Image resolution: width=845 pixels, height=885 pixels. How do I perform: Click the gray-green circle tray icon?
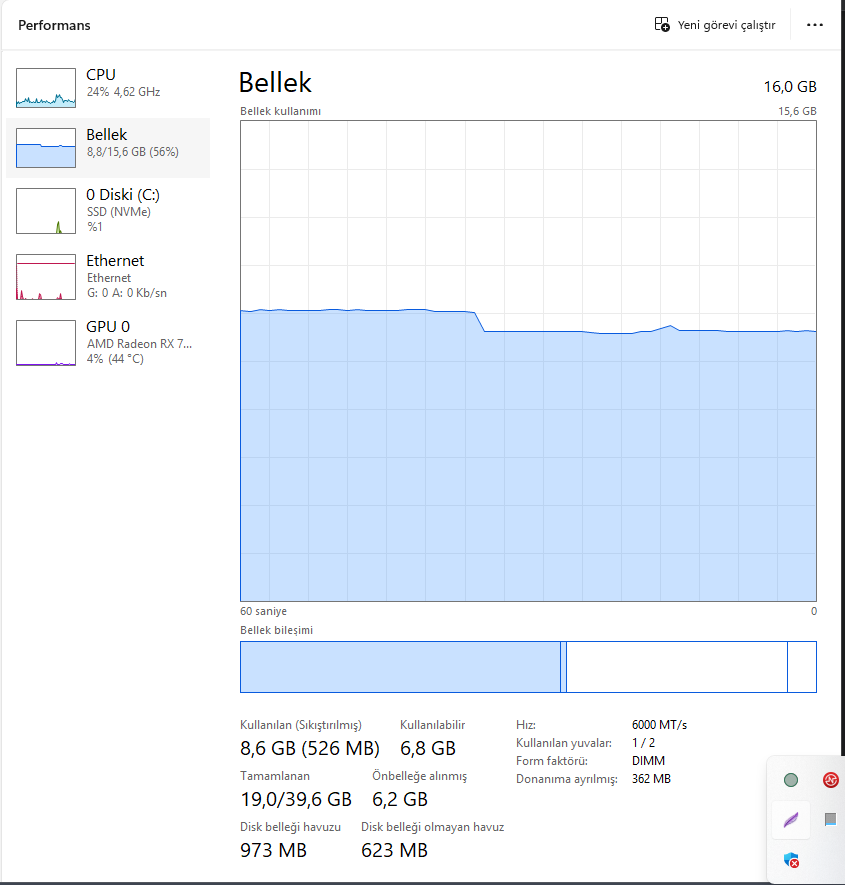[791, 780]
